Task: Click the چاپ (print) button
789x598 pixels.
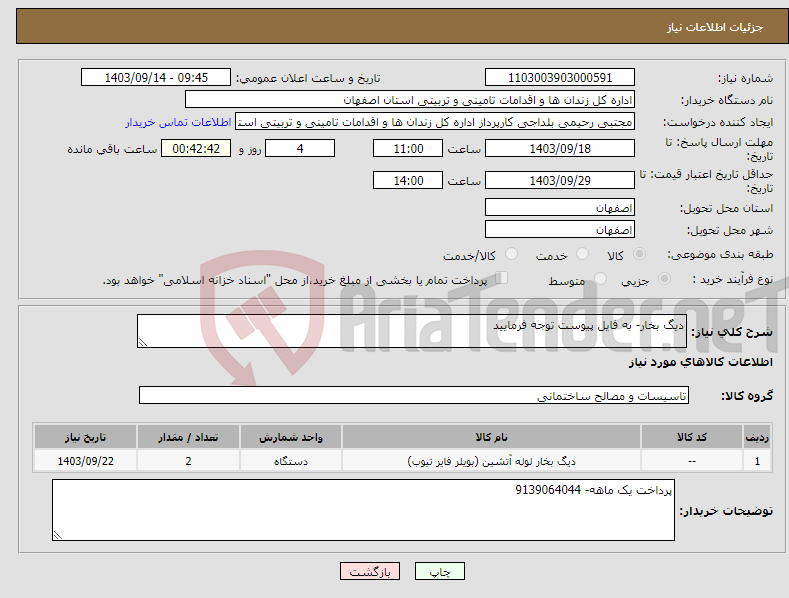Action: 439,571
